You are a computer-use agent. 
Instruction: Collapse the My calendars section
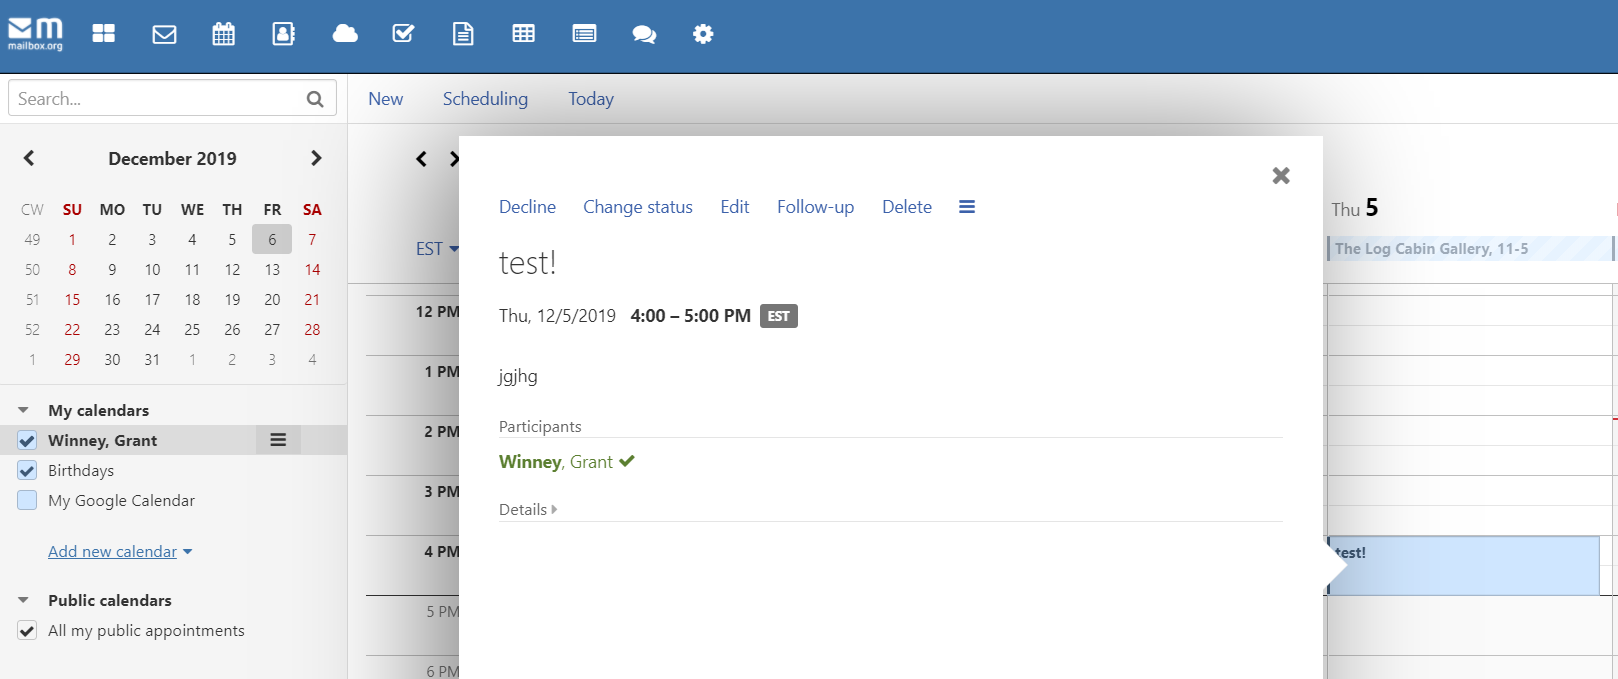click(23, 411)
